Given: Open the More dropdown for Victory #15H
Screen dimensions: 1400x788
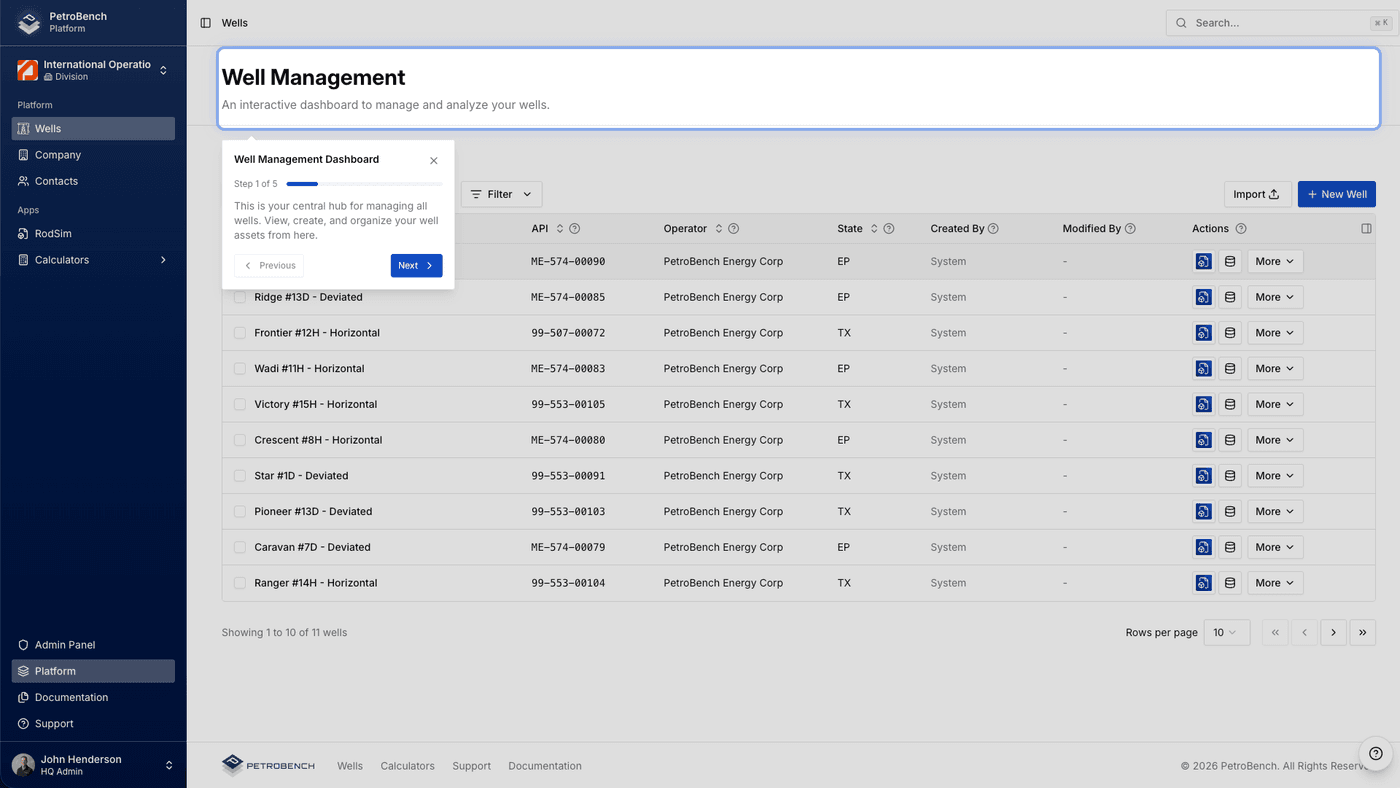Looking at the screenshot, I should click(1274, 404).
